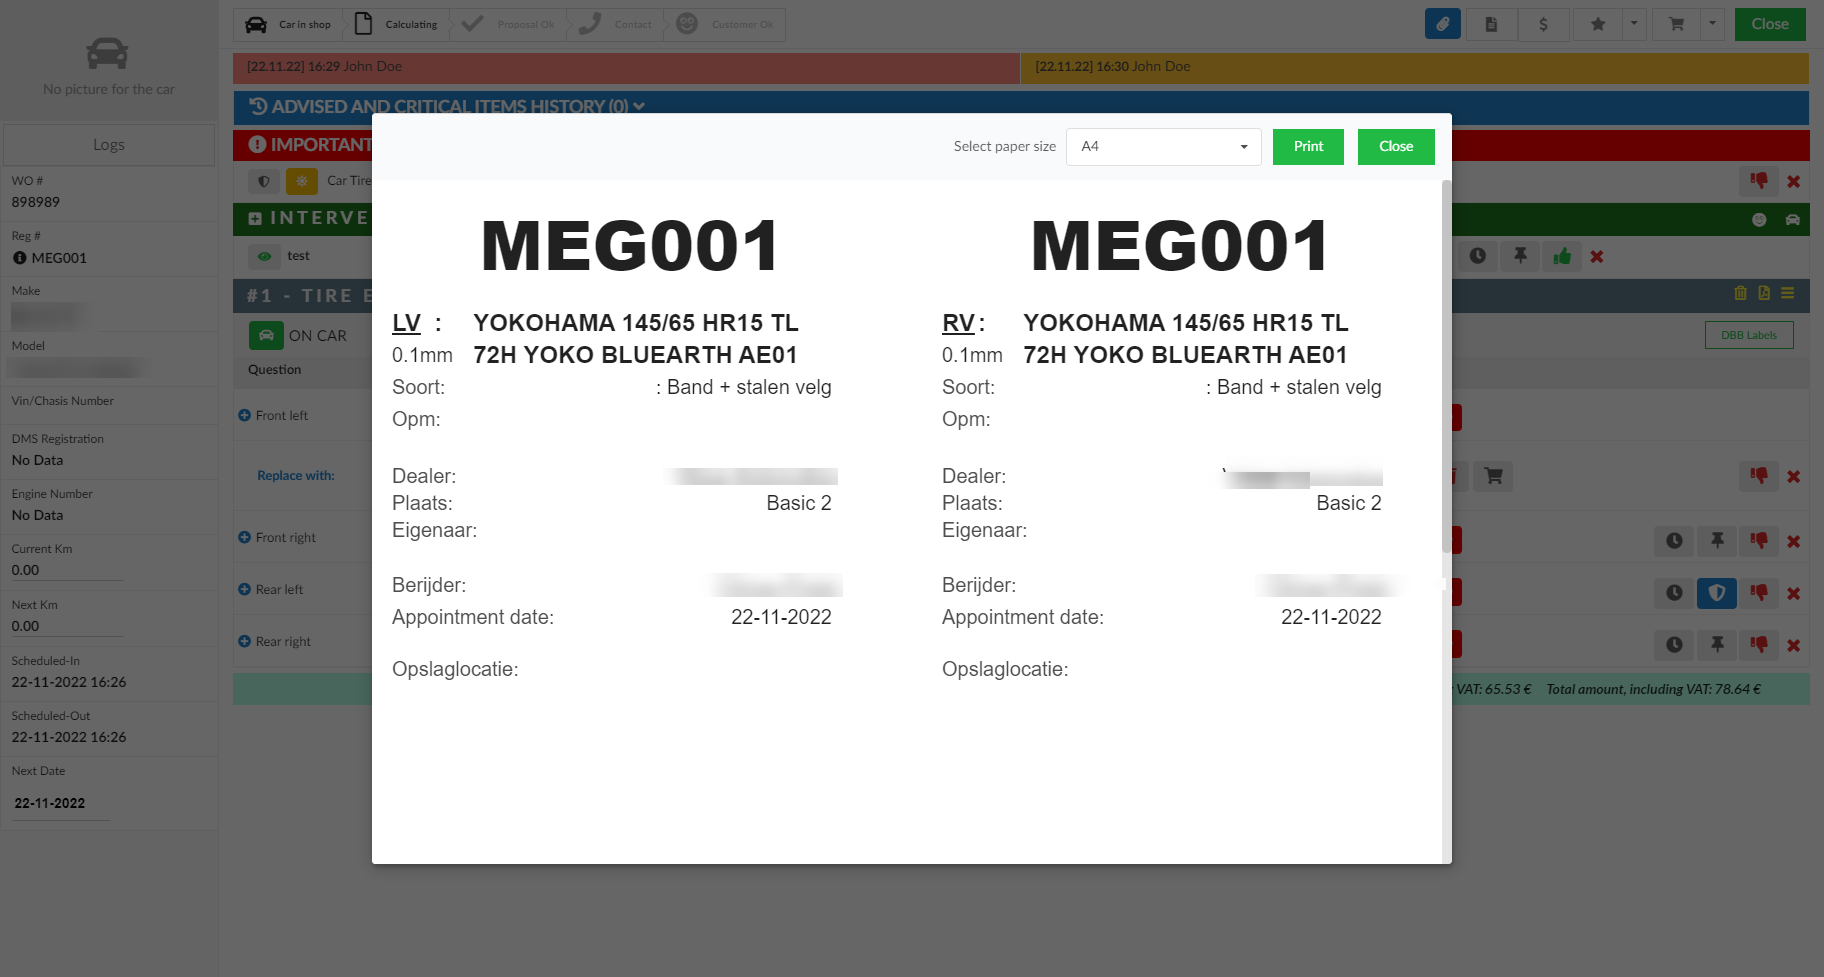The width and height of the screenshot is (1824, 977).
Task: Open dropdown arrow next to cart icon
Action: pyautogui.click(x=1712, y=24)
